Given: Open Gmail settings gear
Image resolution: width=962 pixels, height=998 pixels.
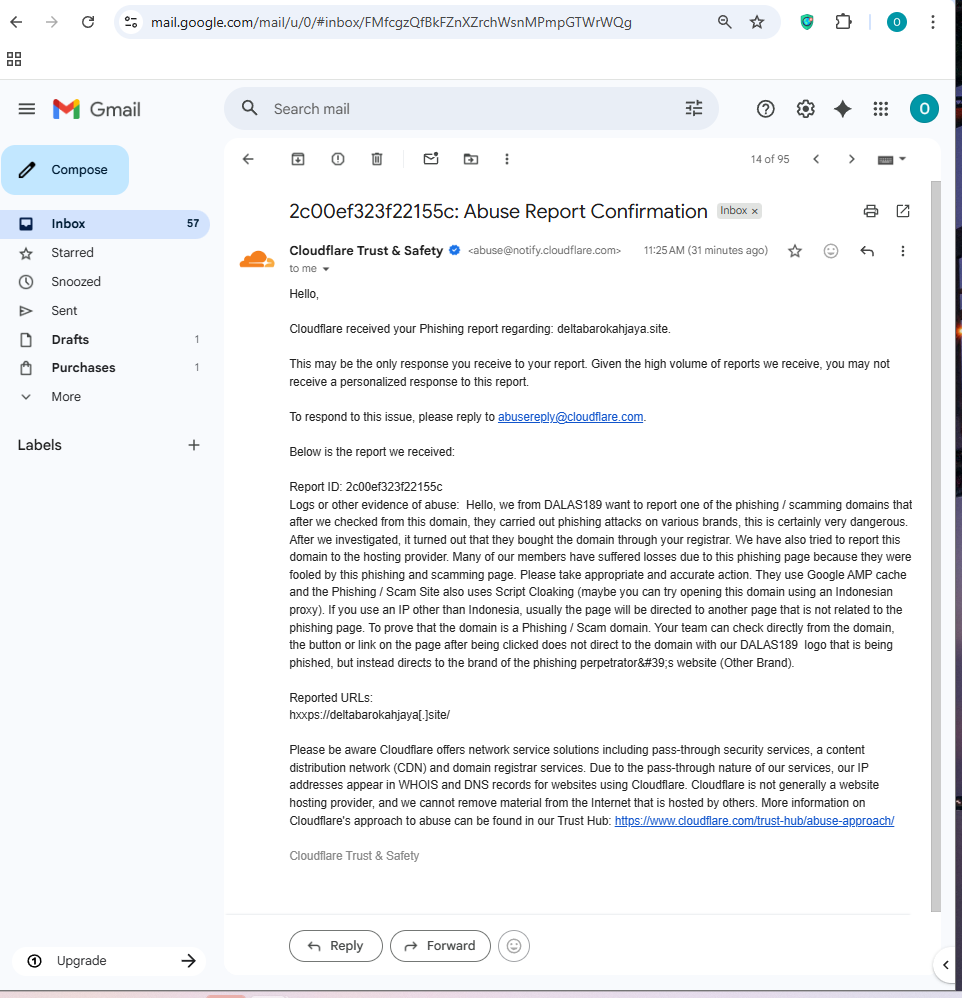Looking at the screenshot, I should click(805, 109).
